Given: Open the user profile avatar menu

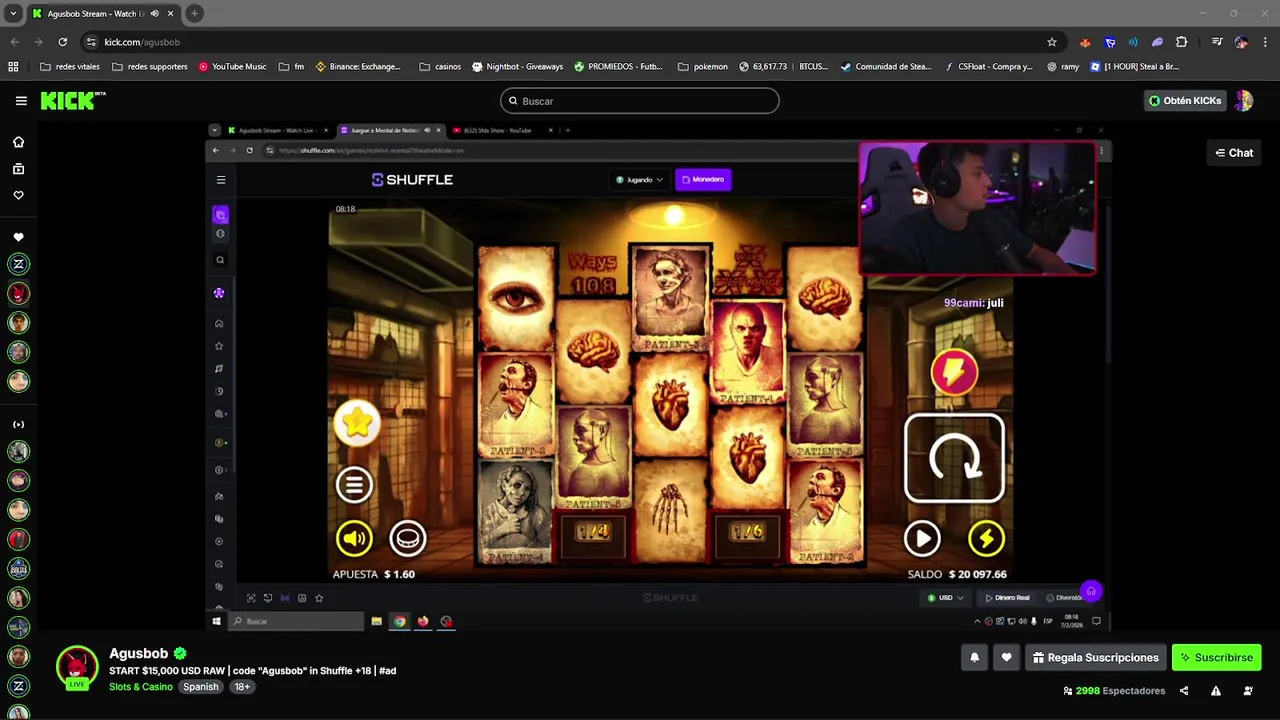Looking at the screenshot, I should [1244, 101].
